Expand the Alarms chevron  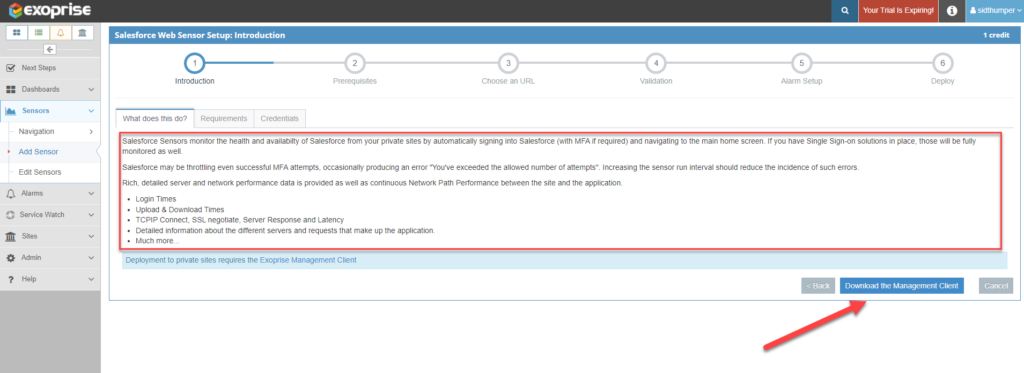(91, 193)
